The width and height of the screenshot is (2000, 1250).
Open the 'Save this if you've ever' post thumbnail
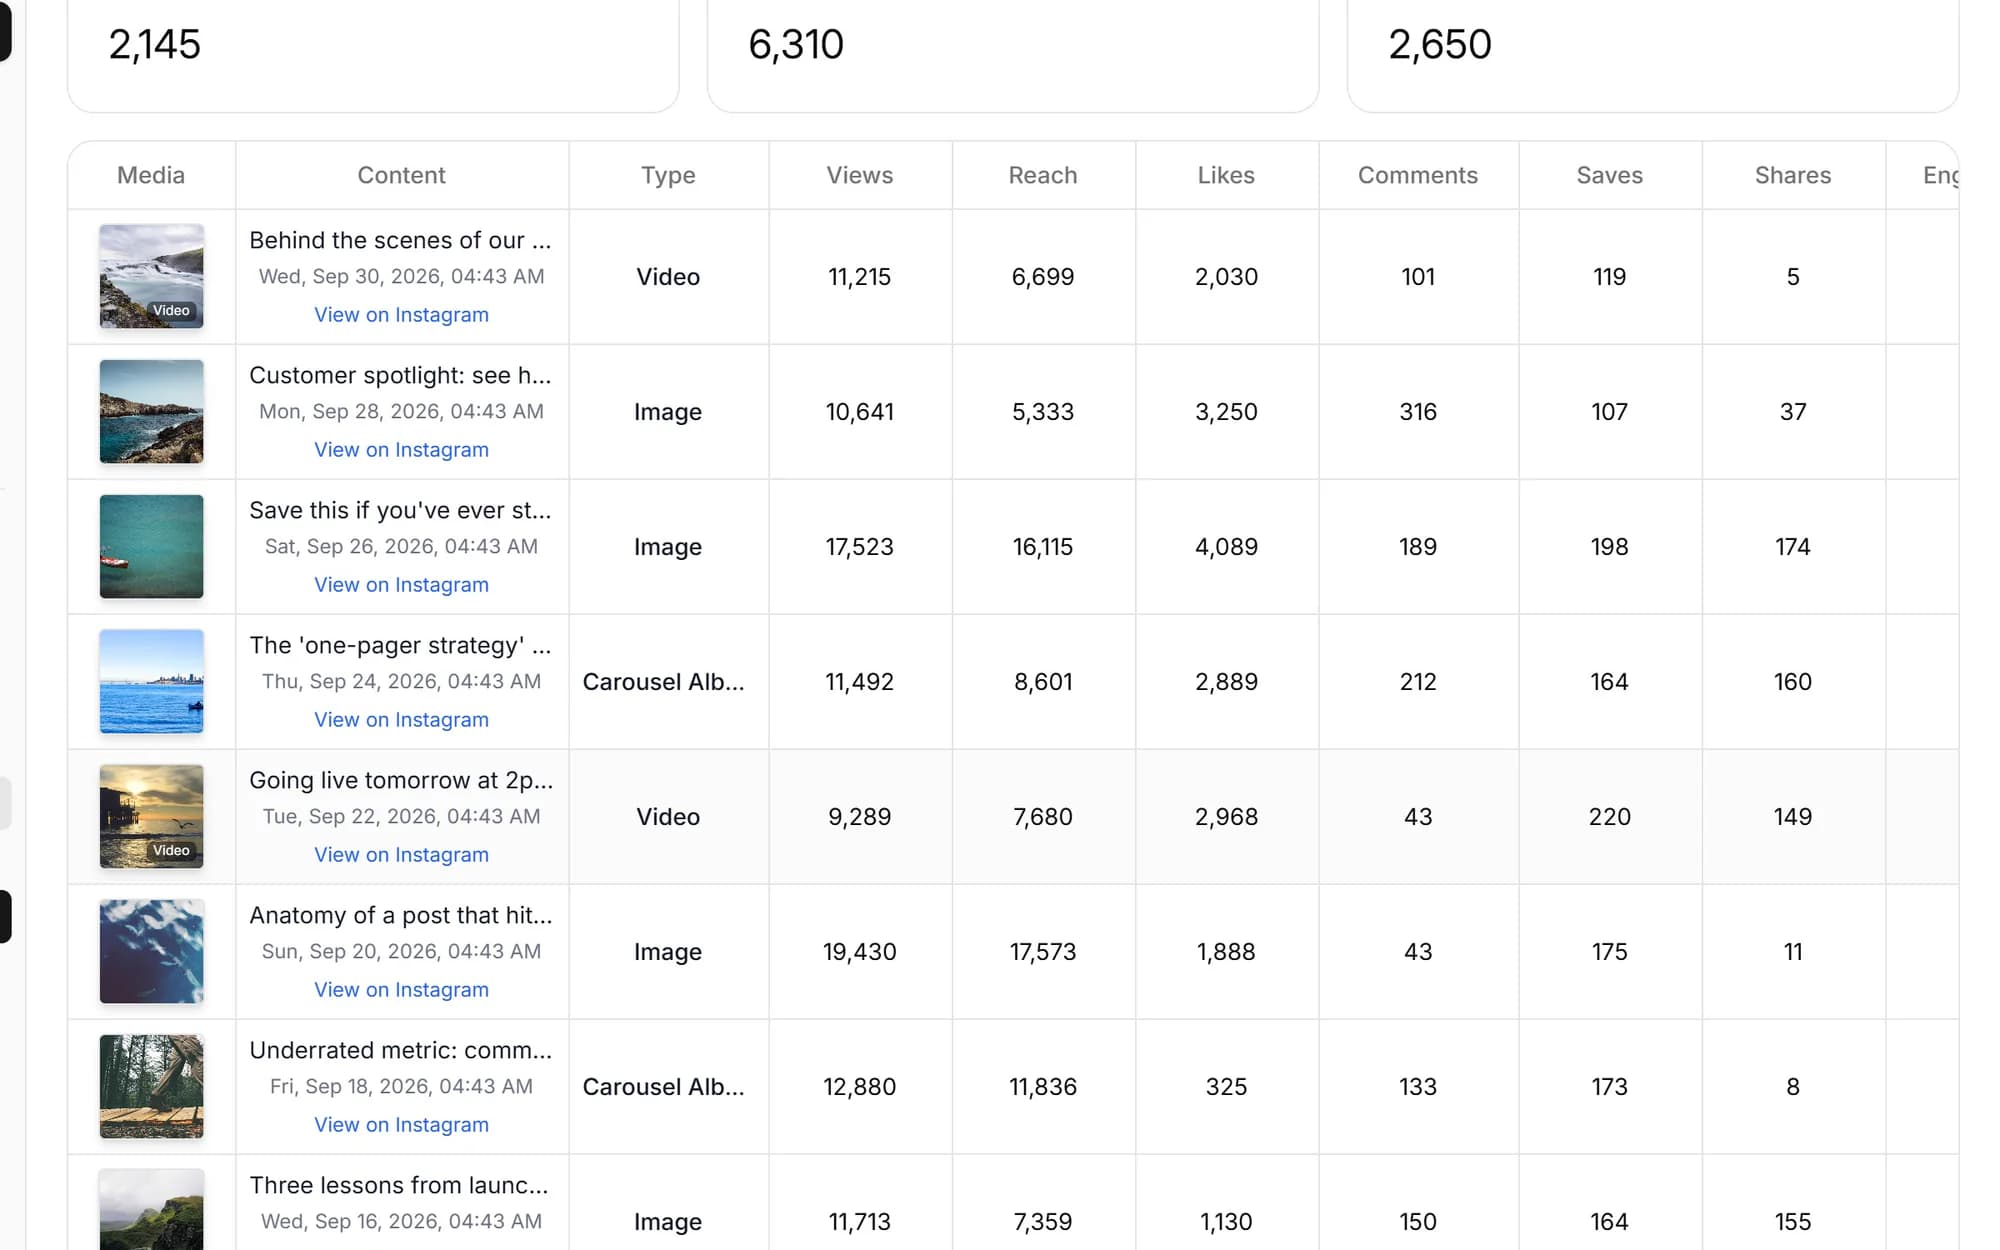click(x=151, y=546)
